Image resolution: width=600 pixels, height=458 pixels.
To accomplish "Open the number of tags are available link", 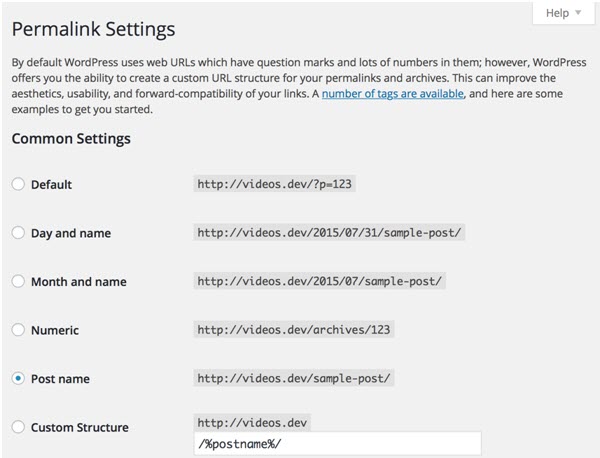I will 393,94.
